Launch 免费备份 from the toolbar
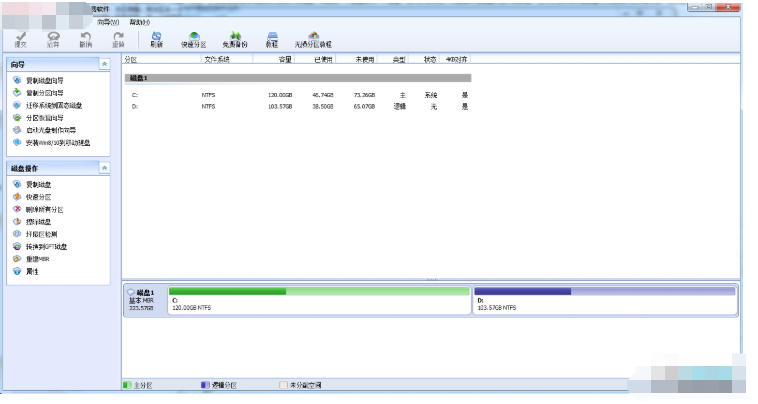The width and height of the screenshot is (758, 404). click(236, 39)
